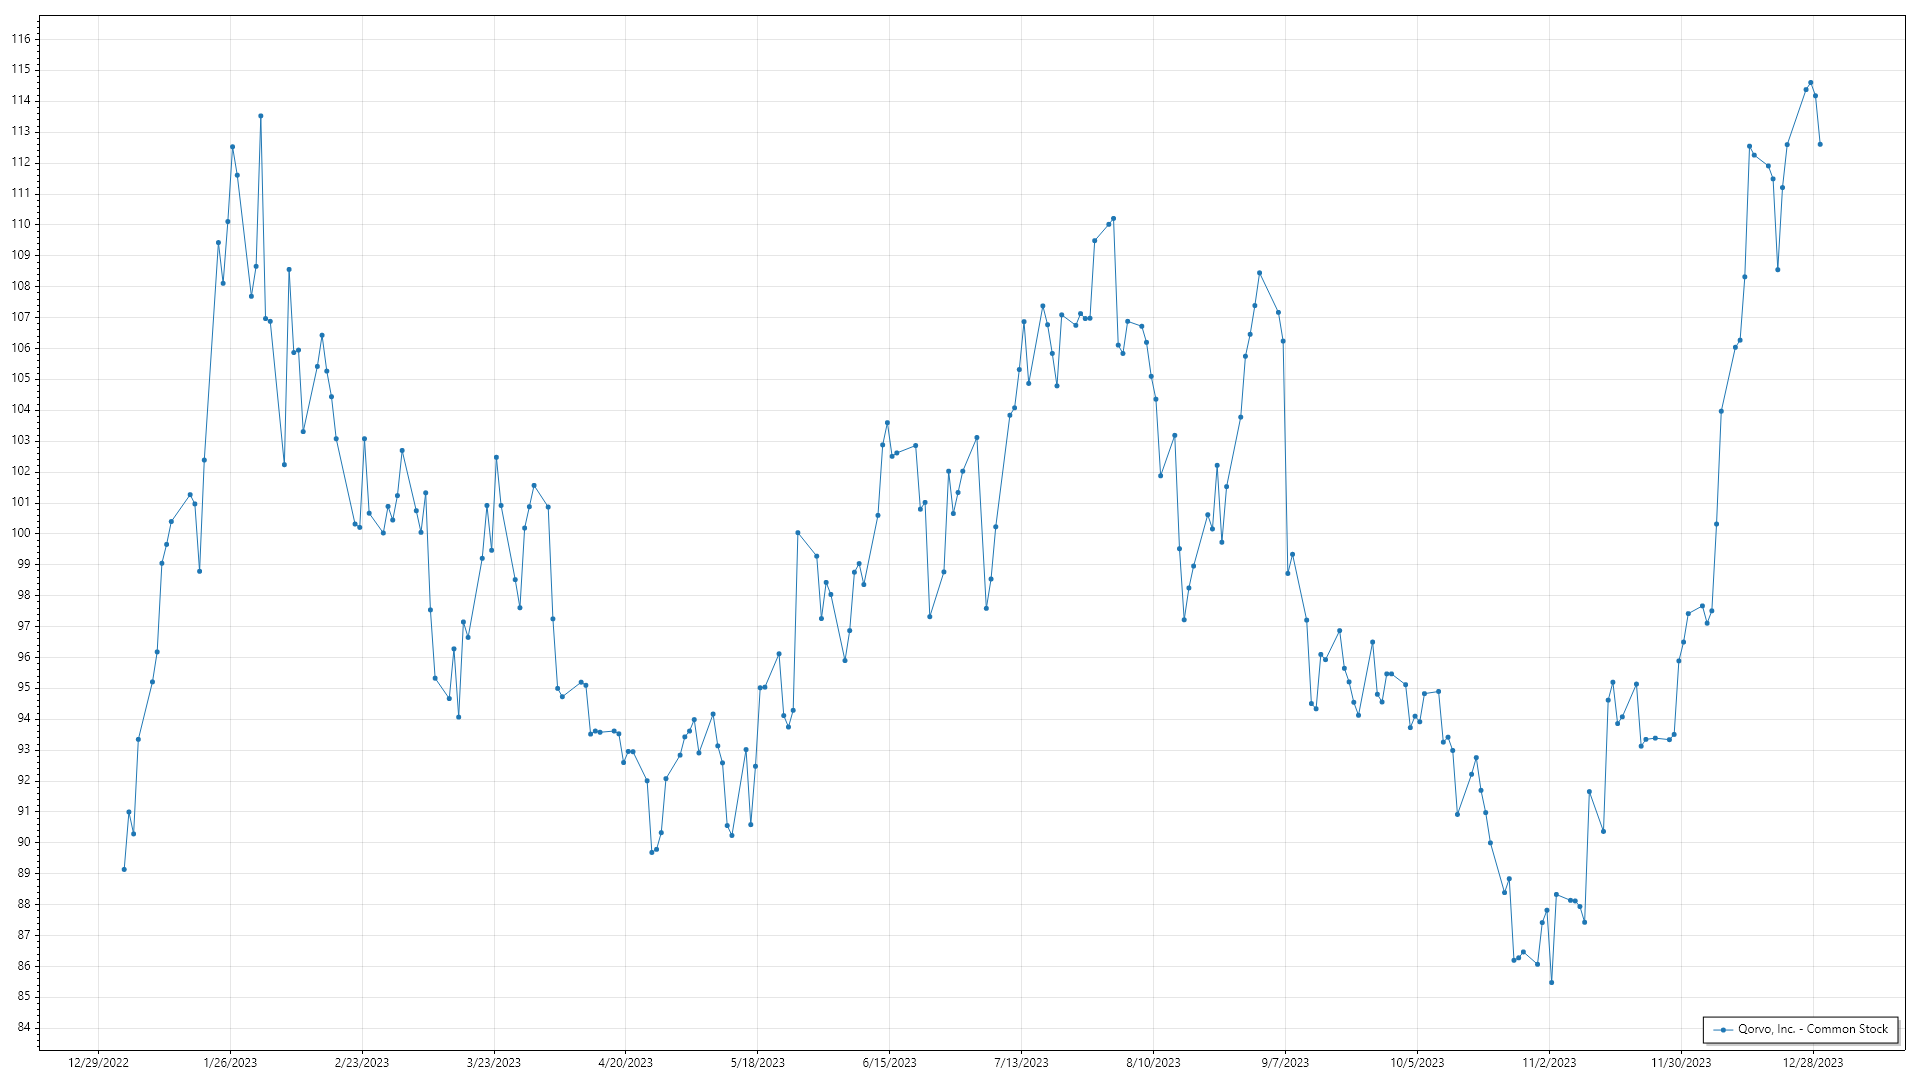This screenshot has height=1080, width=1920.
Task: Select the 113.5 peak point in early February
Action: 261,116
